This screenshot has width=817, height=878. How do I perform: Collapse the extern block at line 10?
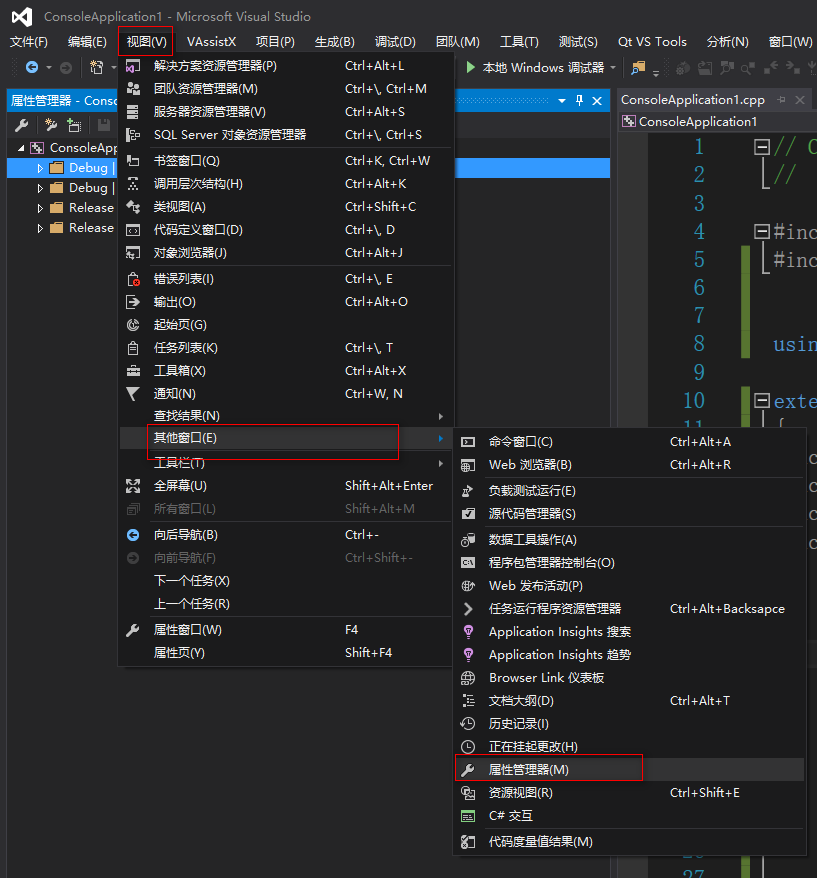762,400
